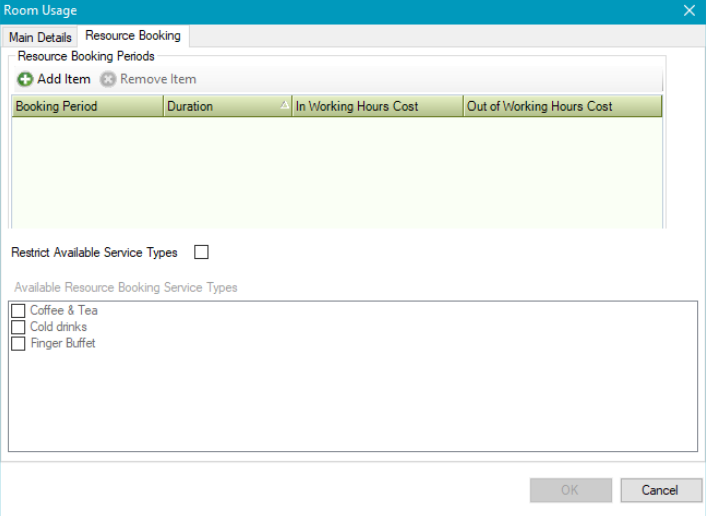Enable Restrict Available Service Types checkbox

pyautogui.click(x=201, y=253)
